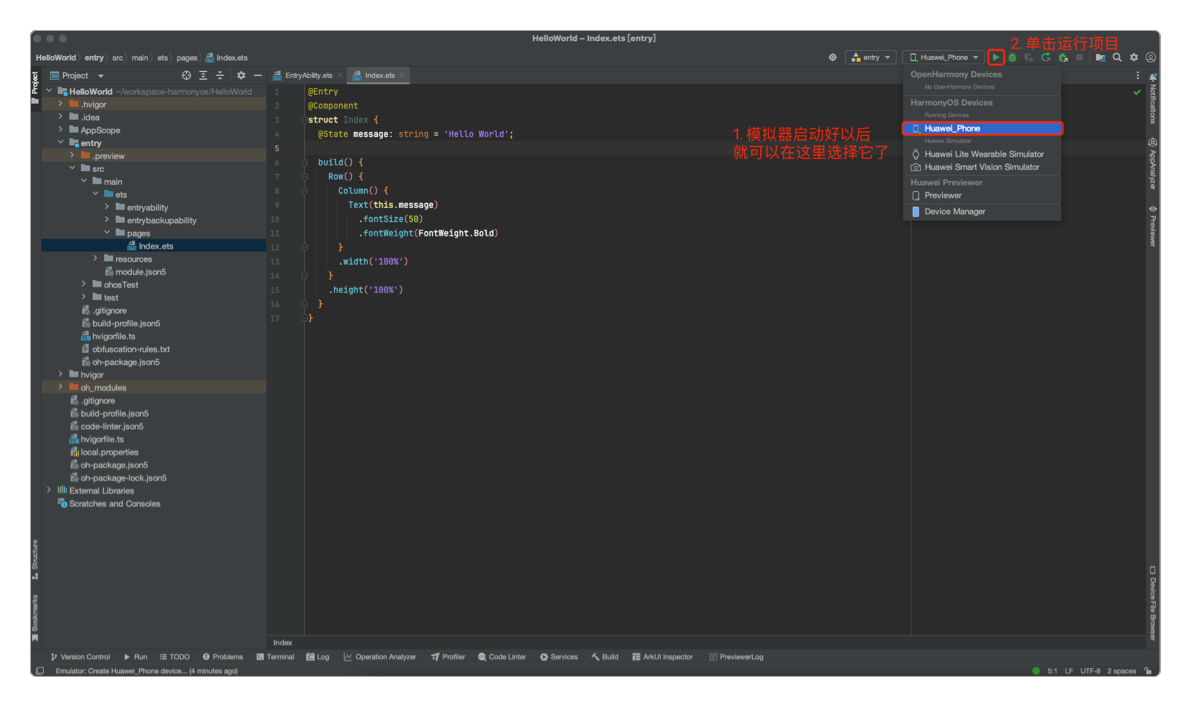Click the Apply Changes reload icon

pos(1046,58)
